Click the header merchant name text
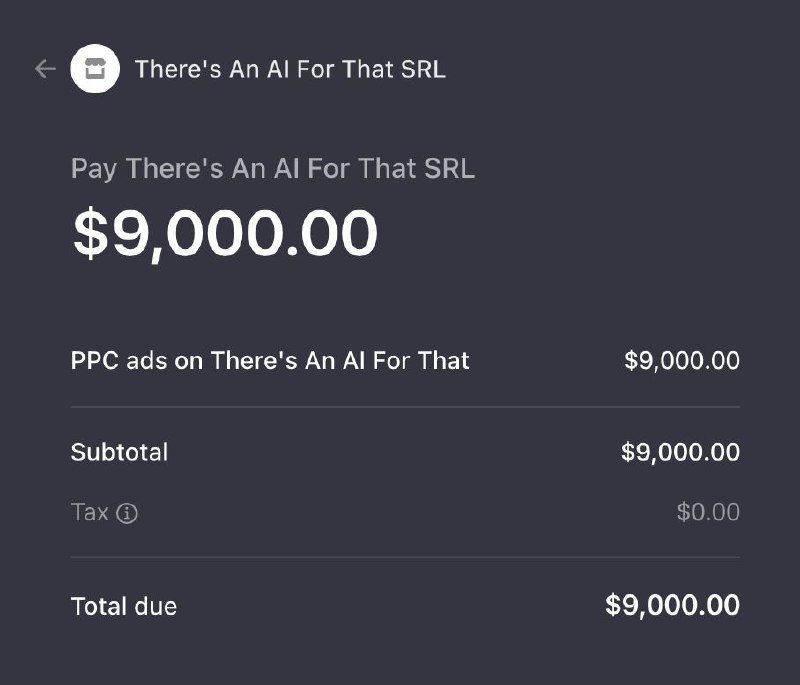Image resolution: width=800 pixels, height=685 pixels. [290, 69]
